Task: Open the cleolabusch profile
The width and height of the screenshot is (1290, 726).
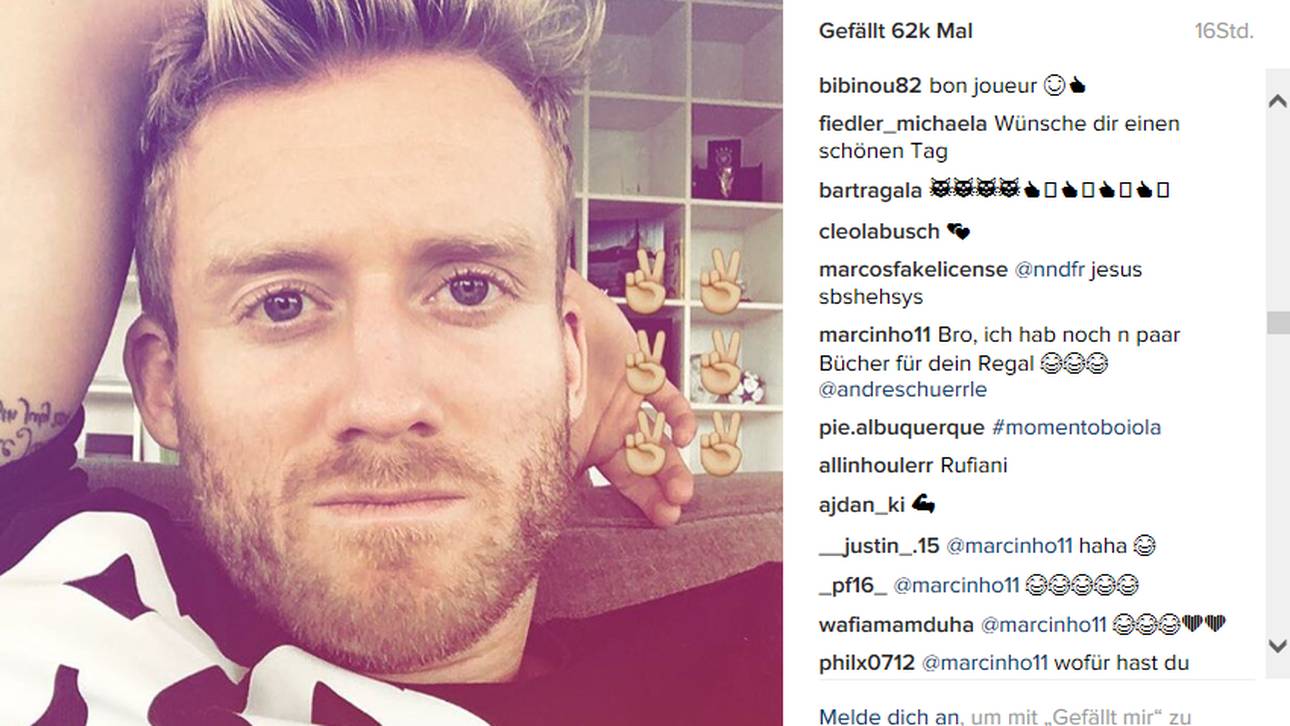Action: pos(879,232)
